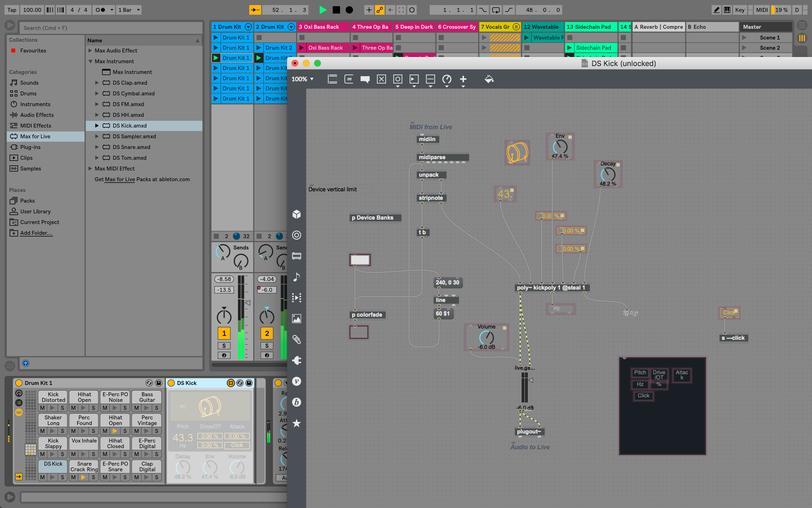This screenshot has height=508, width=812.
Task: Open Max patcher zoom 100% dropdown
Action: [x=302, y=79]
